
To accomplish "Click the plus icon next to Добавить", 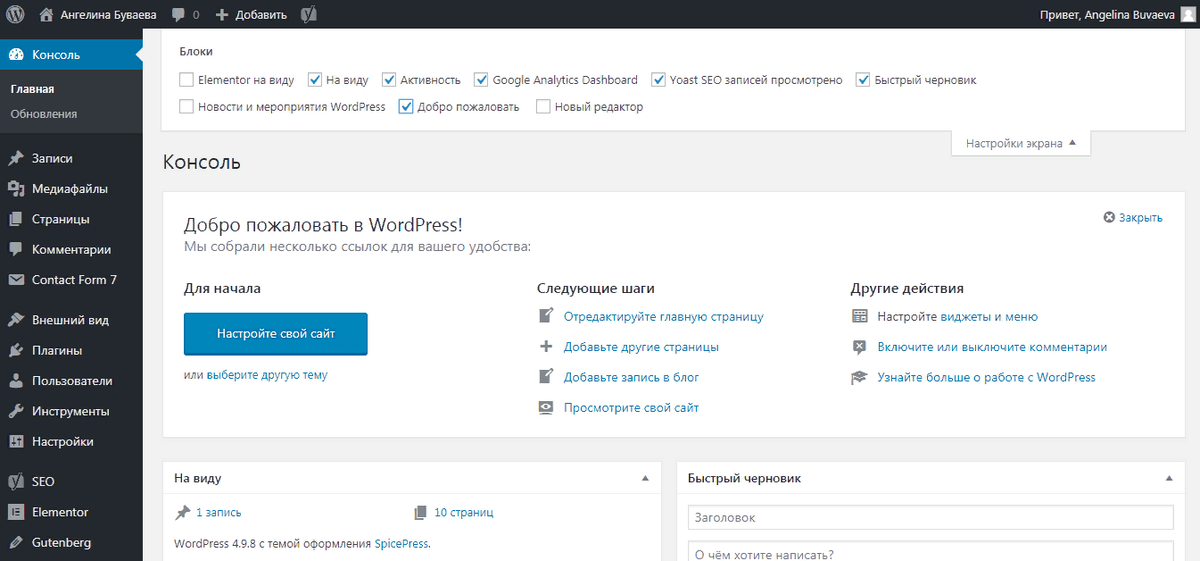I will (x=222, y=15).
